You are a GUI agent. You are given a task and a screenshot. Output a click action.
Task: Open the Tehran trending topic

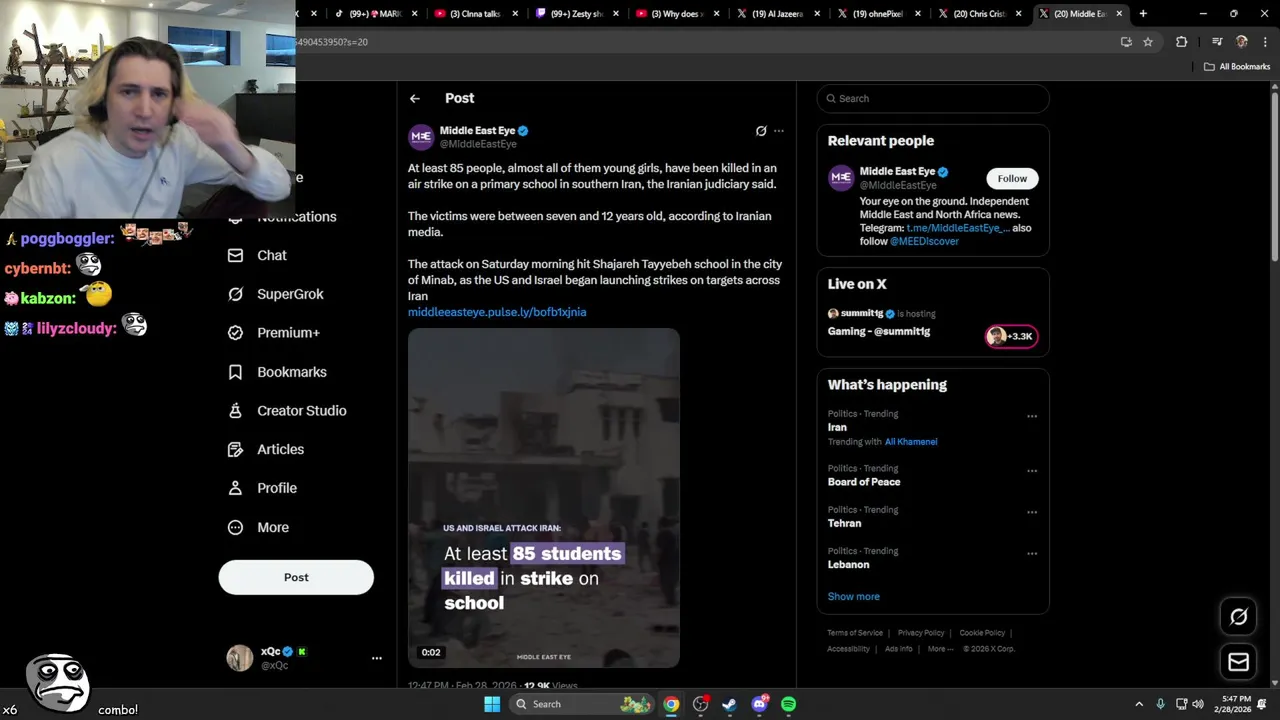tap(844, 523)
